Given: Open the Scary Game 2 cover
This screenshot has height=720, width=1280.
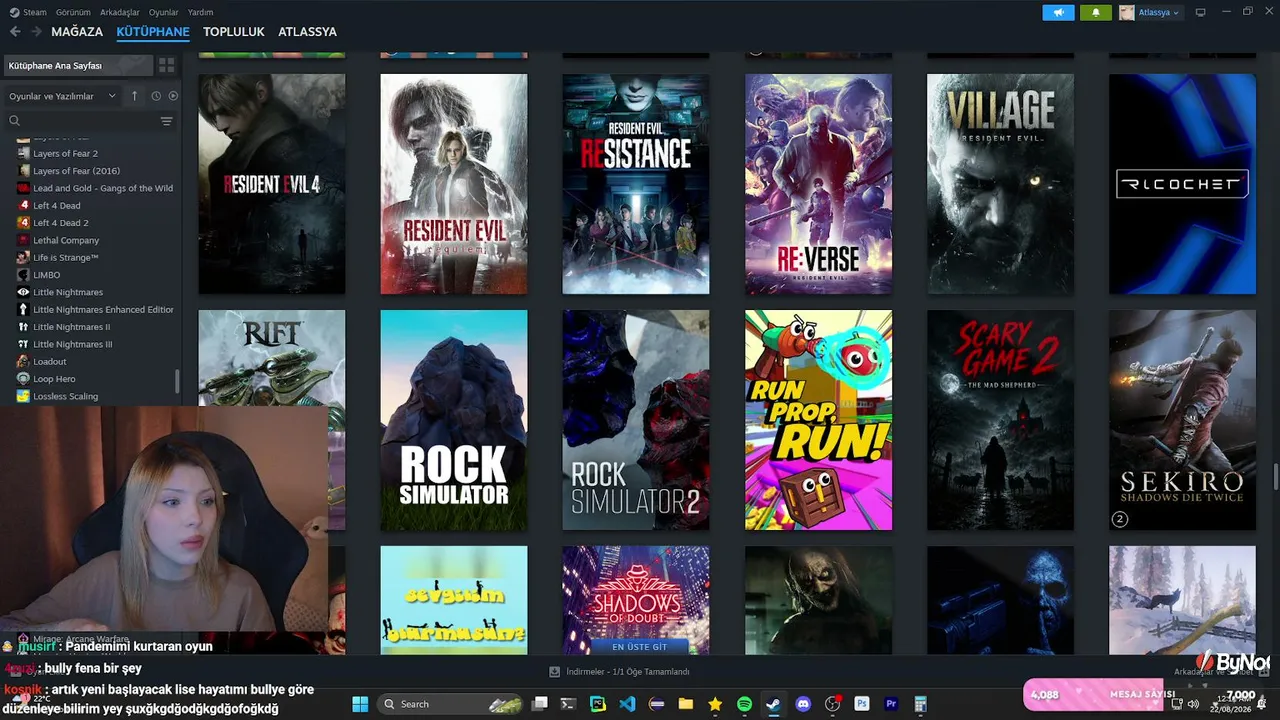Looking at the screenshot, I should pos(1001,420).
